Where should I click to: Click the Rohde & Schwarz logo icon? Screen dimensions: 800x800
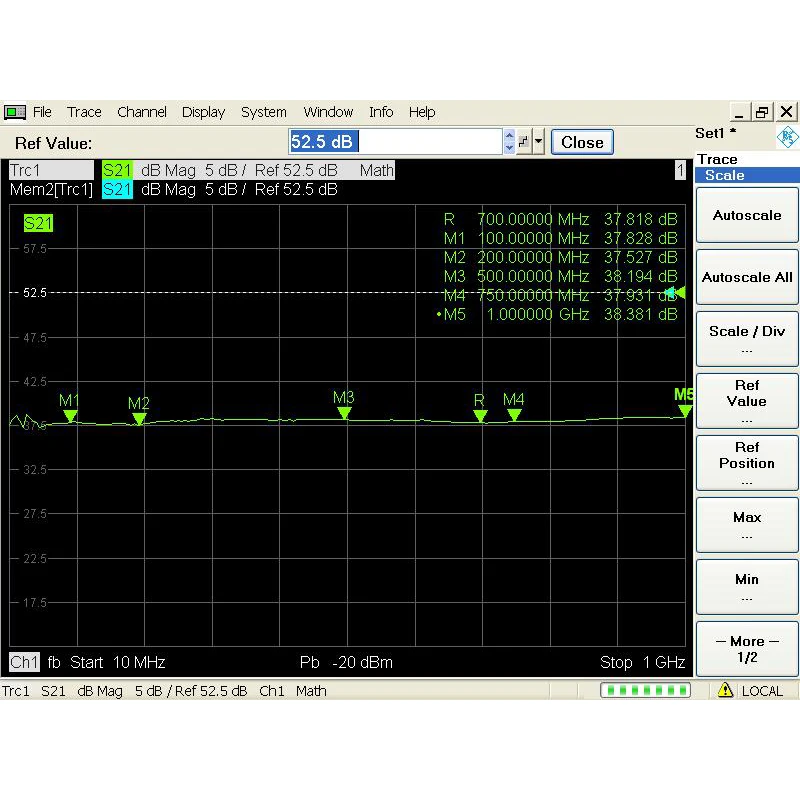[787, 136]
